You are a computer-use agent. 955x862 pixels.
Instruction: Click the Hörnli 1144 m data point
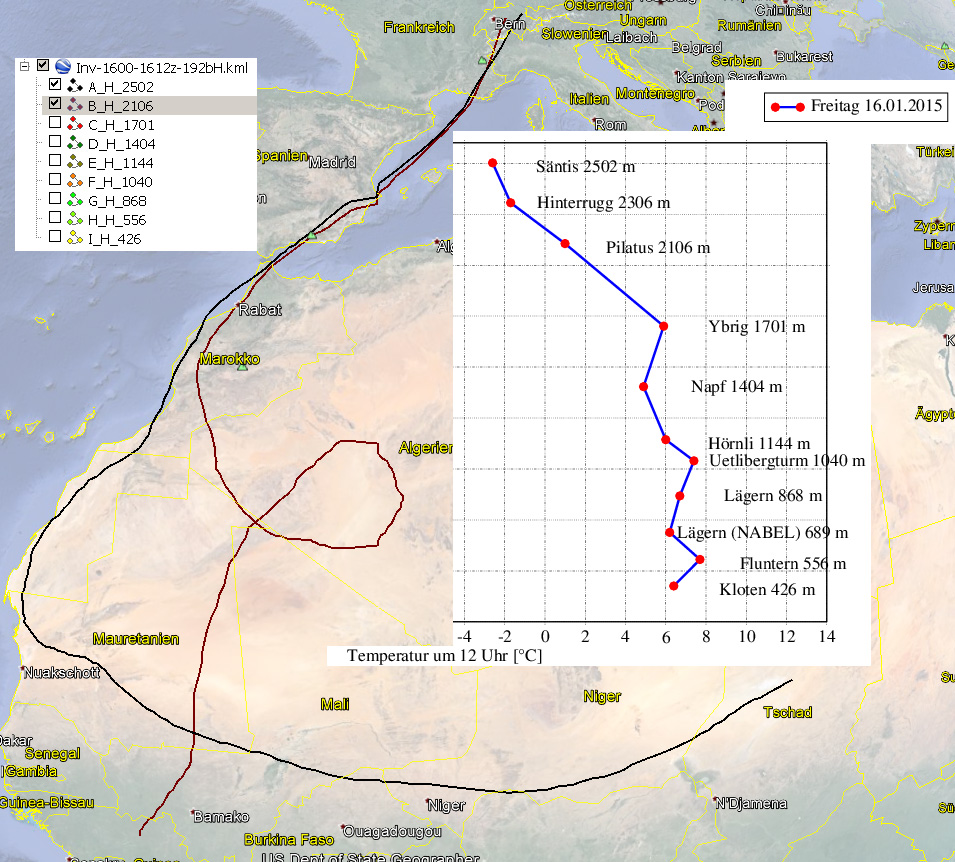[665, 439]
